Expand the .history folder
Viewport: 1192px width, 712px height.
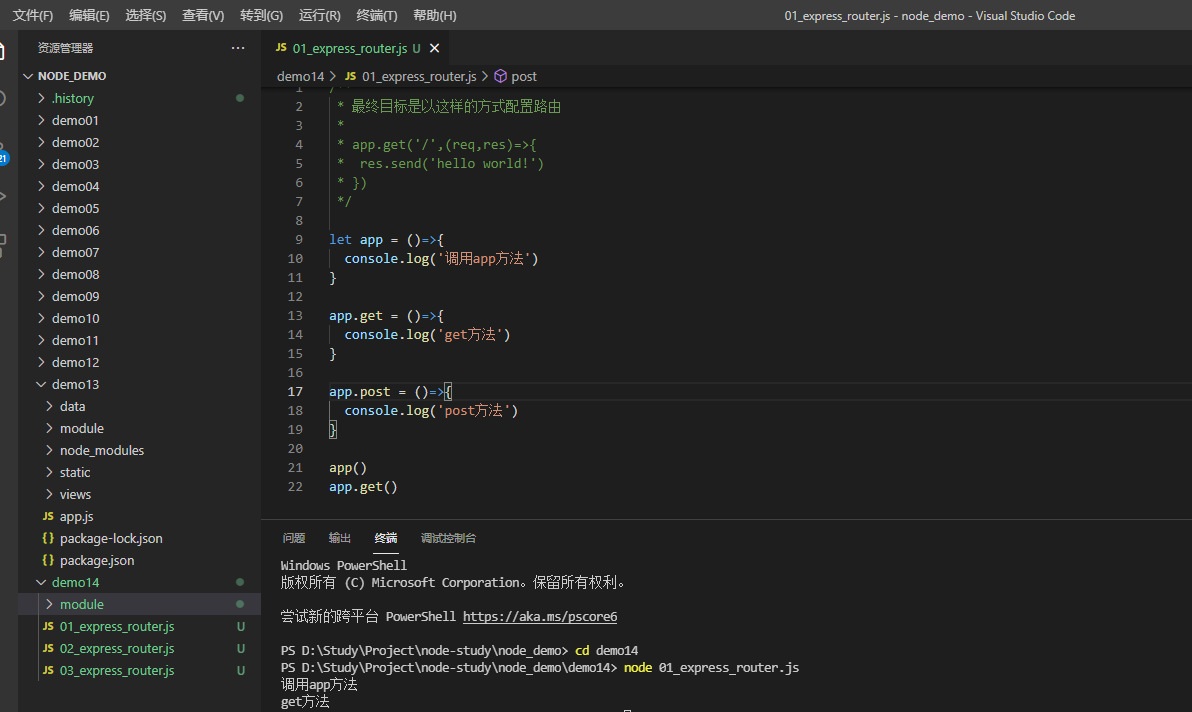pos(41,98)
